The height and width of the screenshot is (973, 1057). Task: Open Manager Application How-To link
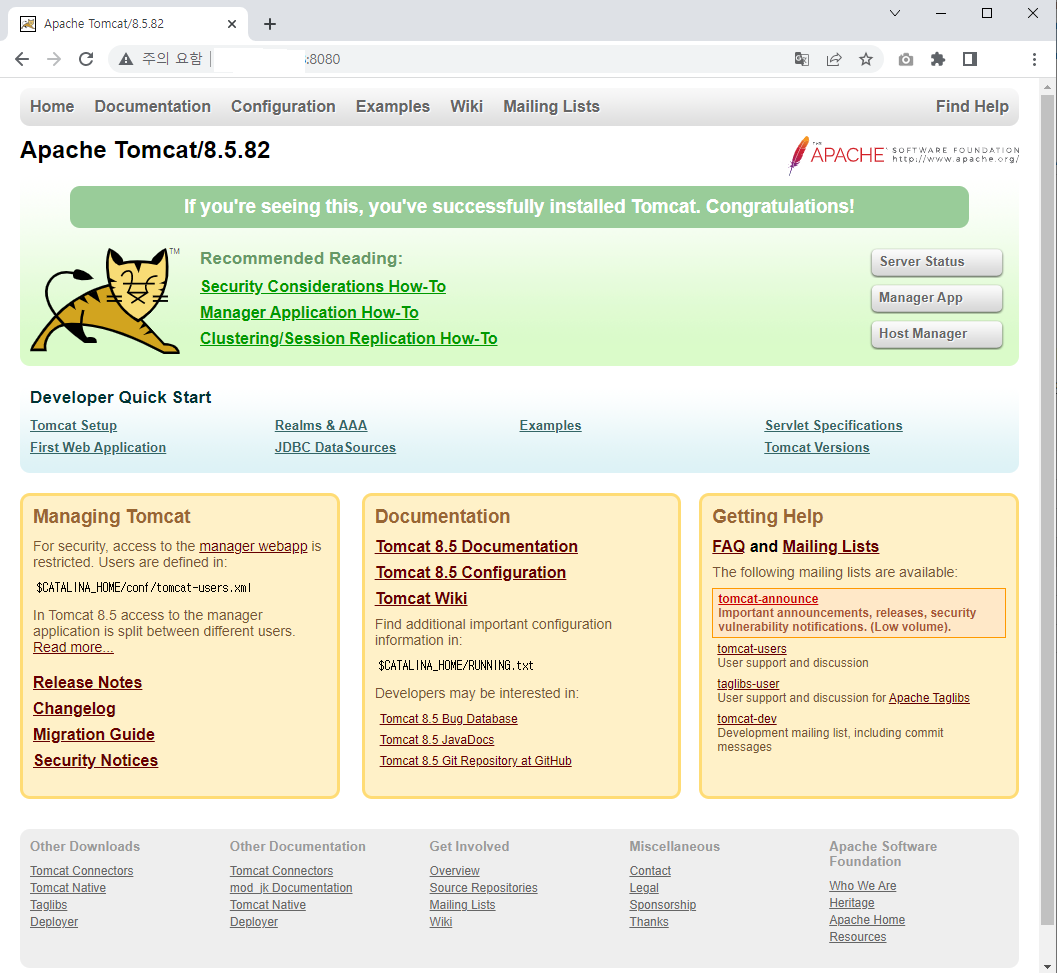coord(309,313)
